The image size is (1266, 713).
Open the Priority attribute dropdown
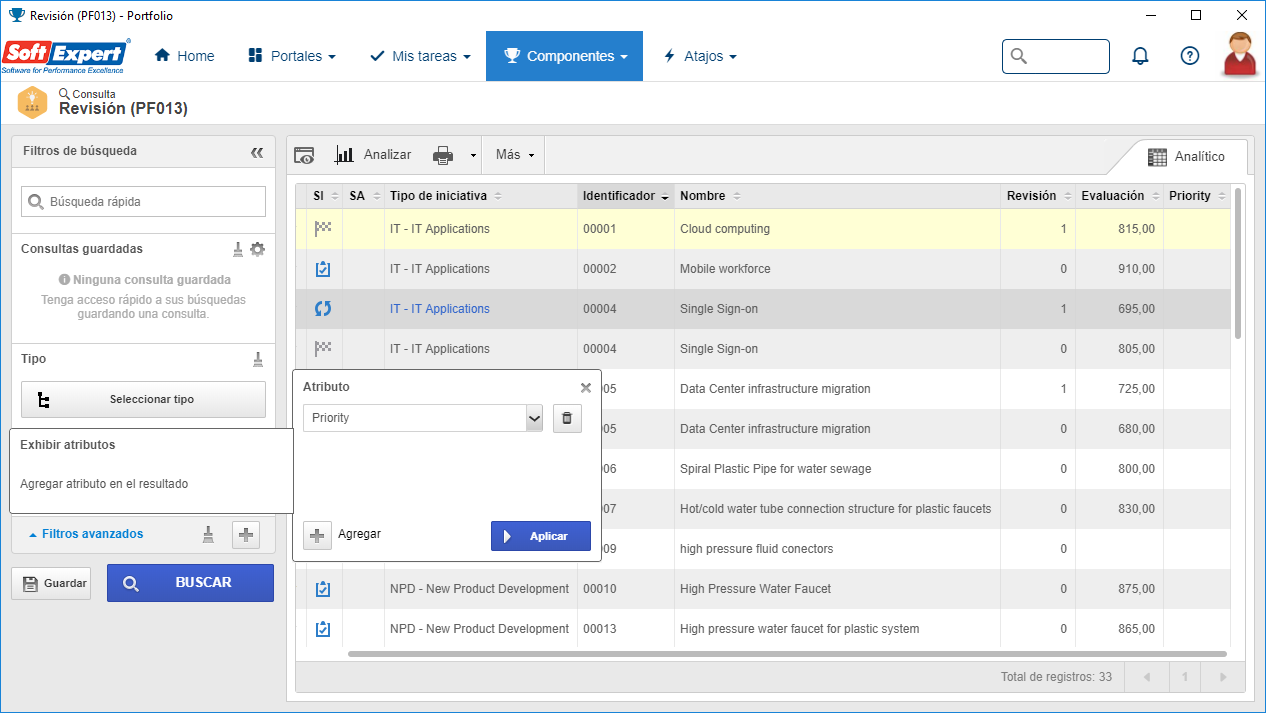click(423, 418)
